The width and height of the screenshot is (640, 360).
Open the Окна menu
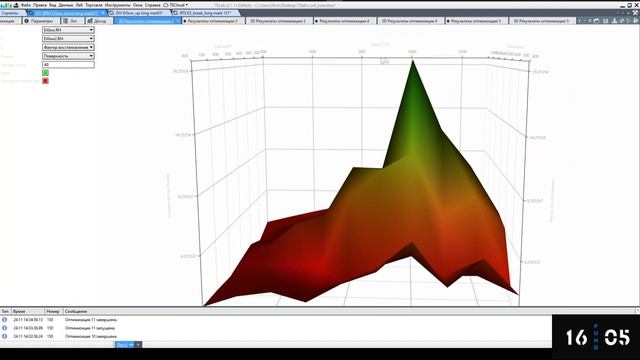point(138,5)
